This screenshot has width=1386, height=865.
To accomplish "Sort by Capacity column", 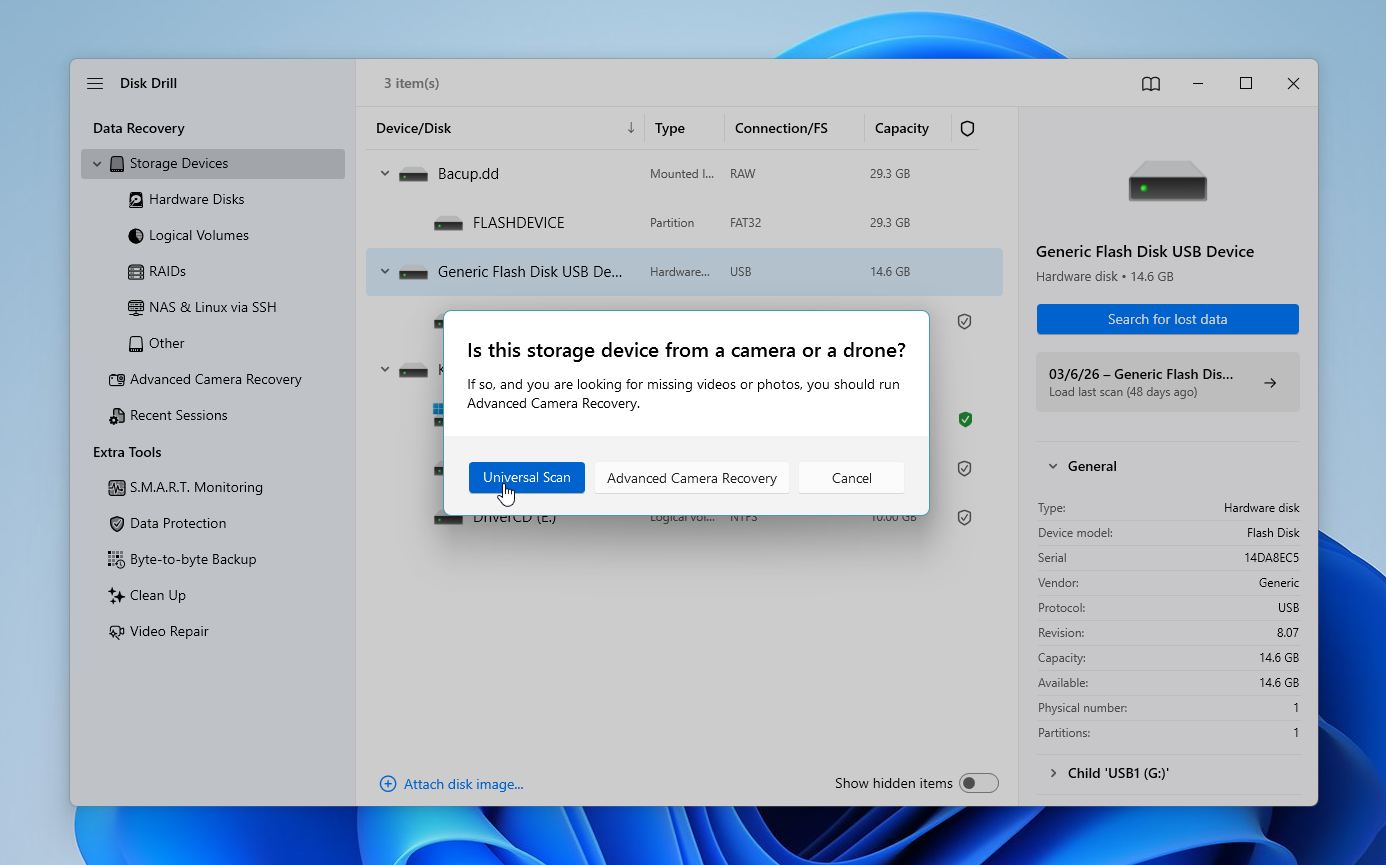I will click(x=902, y=129).
